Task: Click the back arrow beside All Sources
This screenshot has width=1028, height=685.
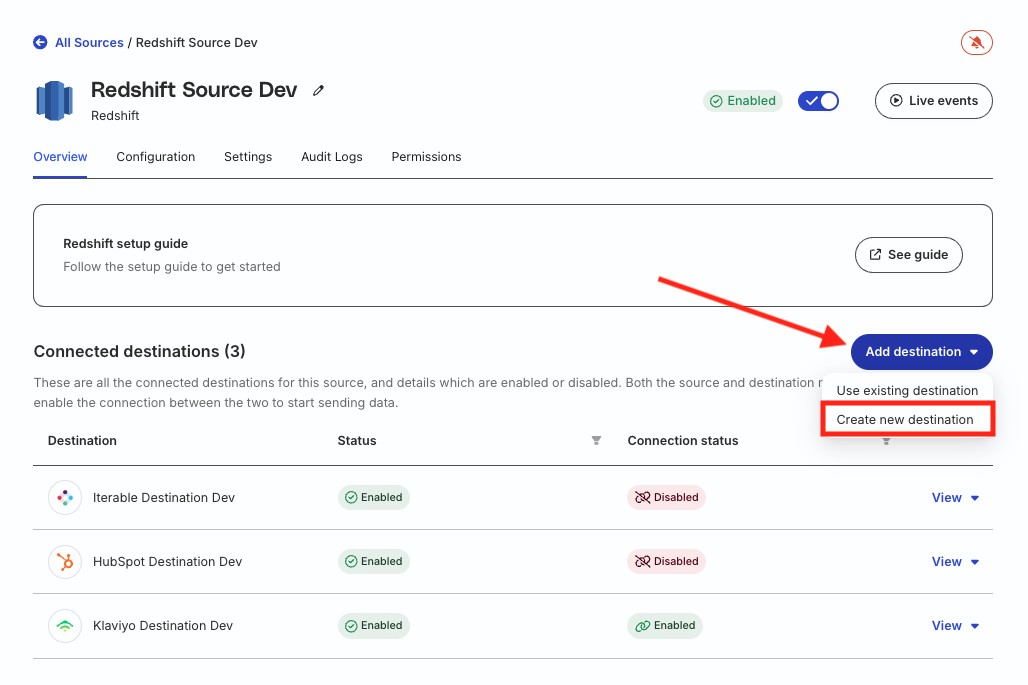Action: click(40, 43)
